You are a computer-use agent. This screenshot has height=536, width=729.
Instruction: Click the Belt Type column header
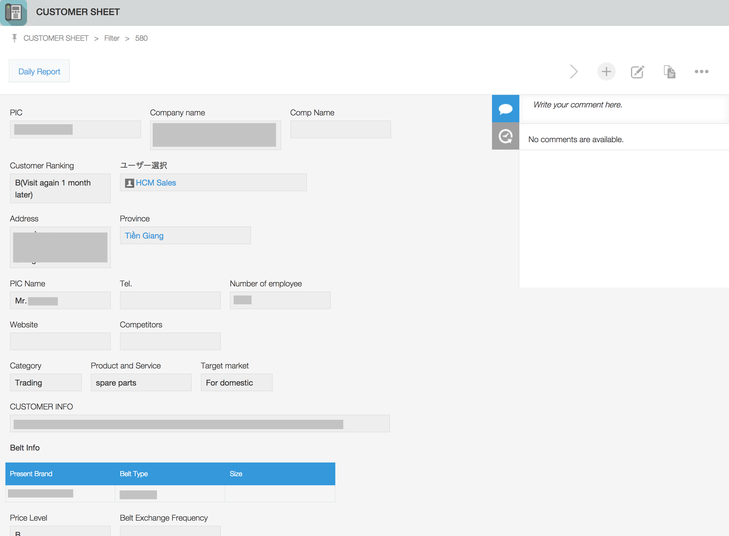pyautogui.click(x=134, y=473)
